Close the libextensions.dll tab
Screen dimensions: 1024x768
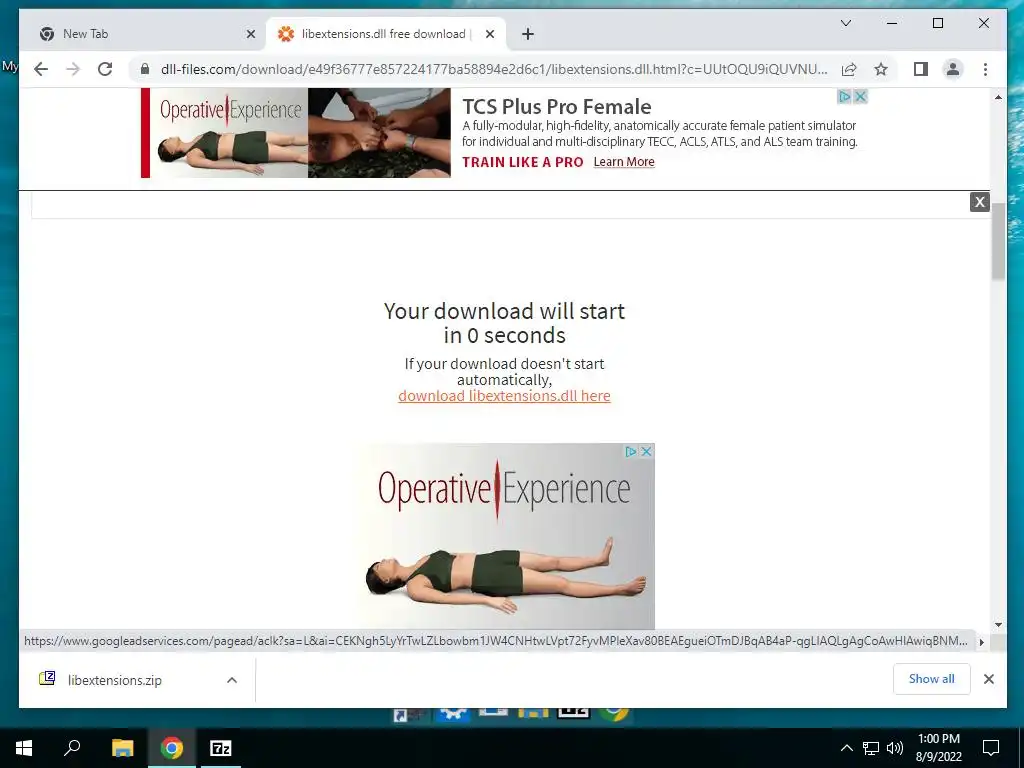click(x=490, y=34)
